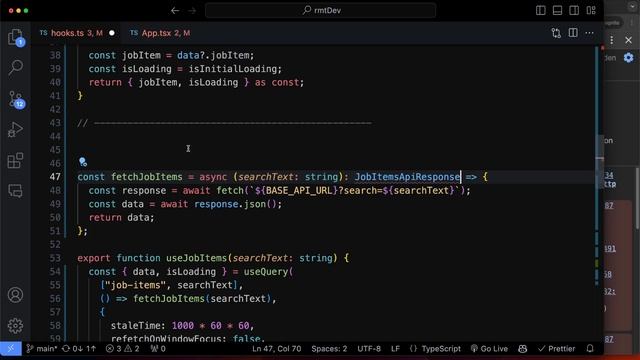Open the Customize Layout icon
The height and width of the screenshot is (360, 640).
591,11
